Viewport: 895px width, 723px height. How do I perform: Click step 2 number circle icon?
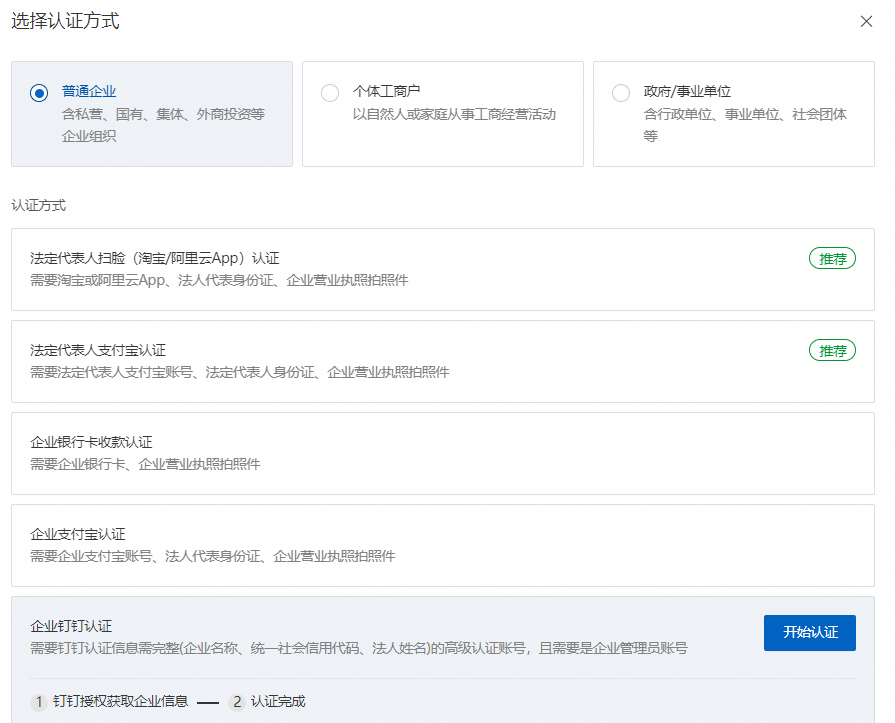pos(237,701)
